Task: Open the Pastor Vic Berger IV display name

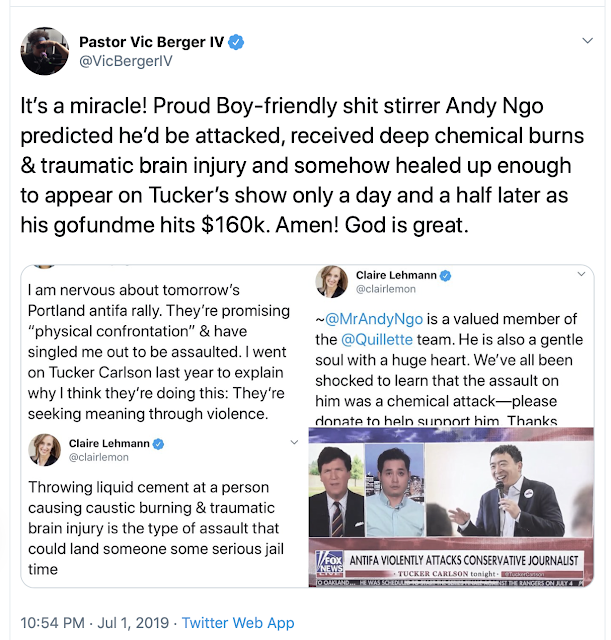Action: [152, 42]
